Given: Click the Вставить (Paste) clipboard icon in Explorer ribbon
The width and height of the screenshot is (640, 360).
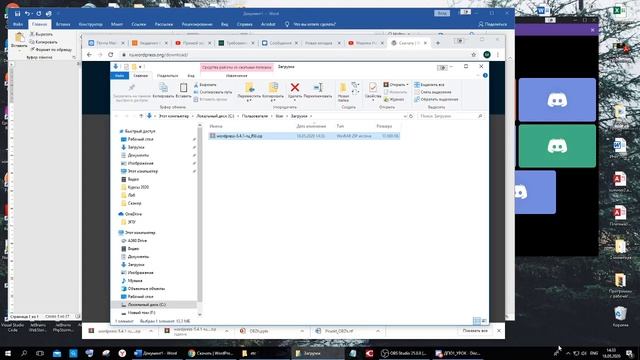Looking at the screenshot, I should pos(184,87).
